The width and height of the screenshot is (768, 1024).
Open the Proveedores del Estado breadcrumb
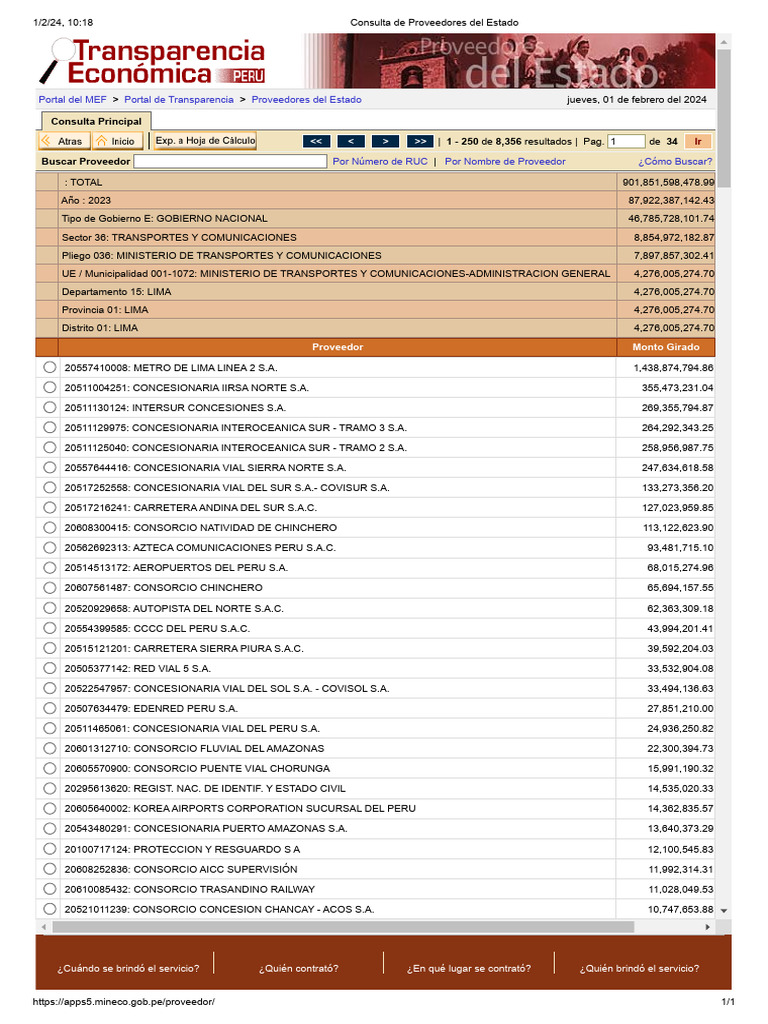[306, 99]
